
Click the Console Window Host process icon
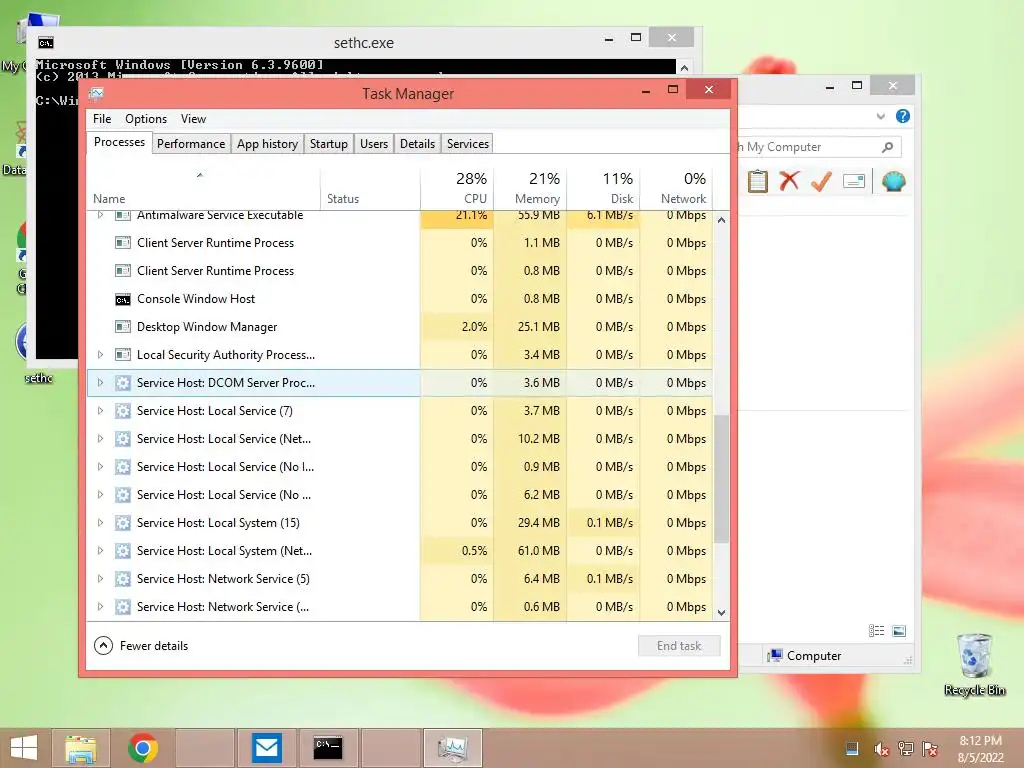pyautogui.click(x=123, y=299)
